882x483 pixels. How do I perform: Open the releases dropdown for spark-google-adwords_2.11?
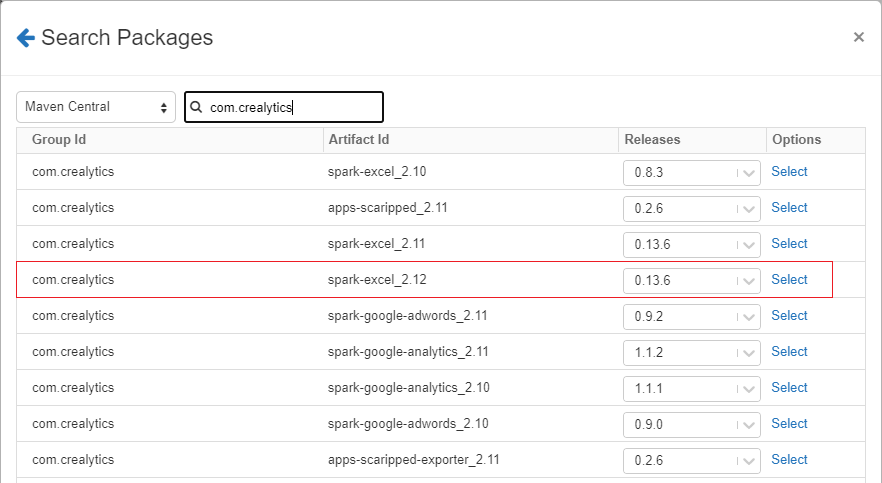(x=691, y=317)
